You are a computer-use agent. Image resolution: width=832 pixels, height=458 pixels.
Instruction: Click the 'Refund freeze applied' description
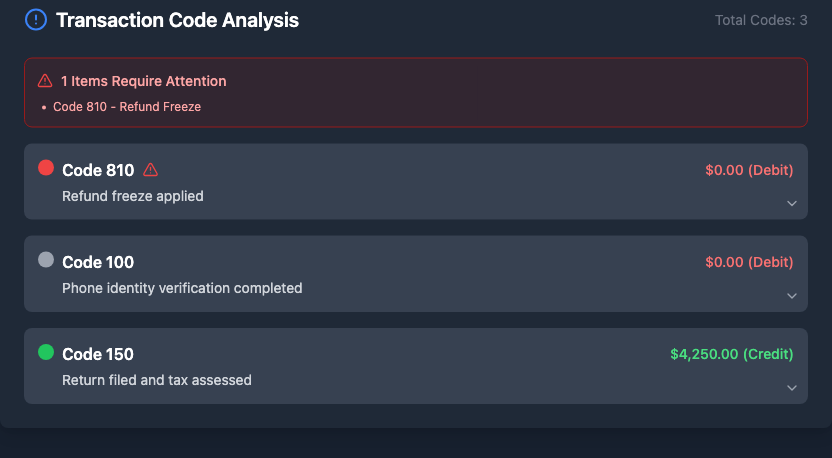pyautogui.click(x=133, y=196)
